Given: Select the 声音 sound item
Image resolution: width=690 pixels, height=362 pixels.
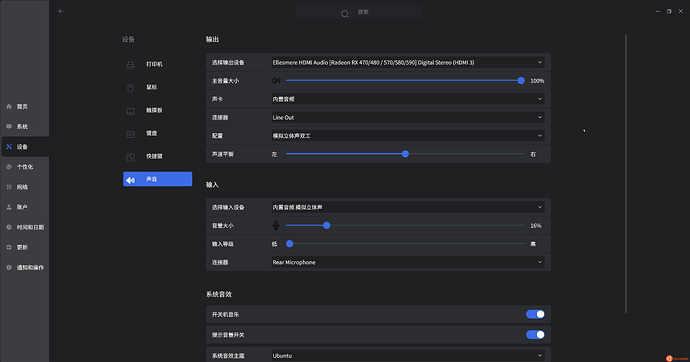Looking at the screenshot, I should point(158,179).
